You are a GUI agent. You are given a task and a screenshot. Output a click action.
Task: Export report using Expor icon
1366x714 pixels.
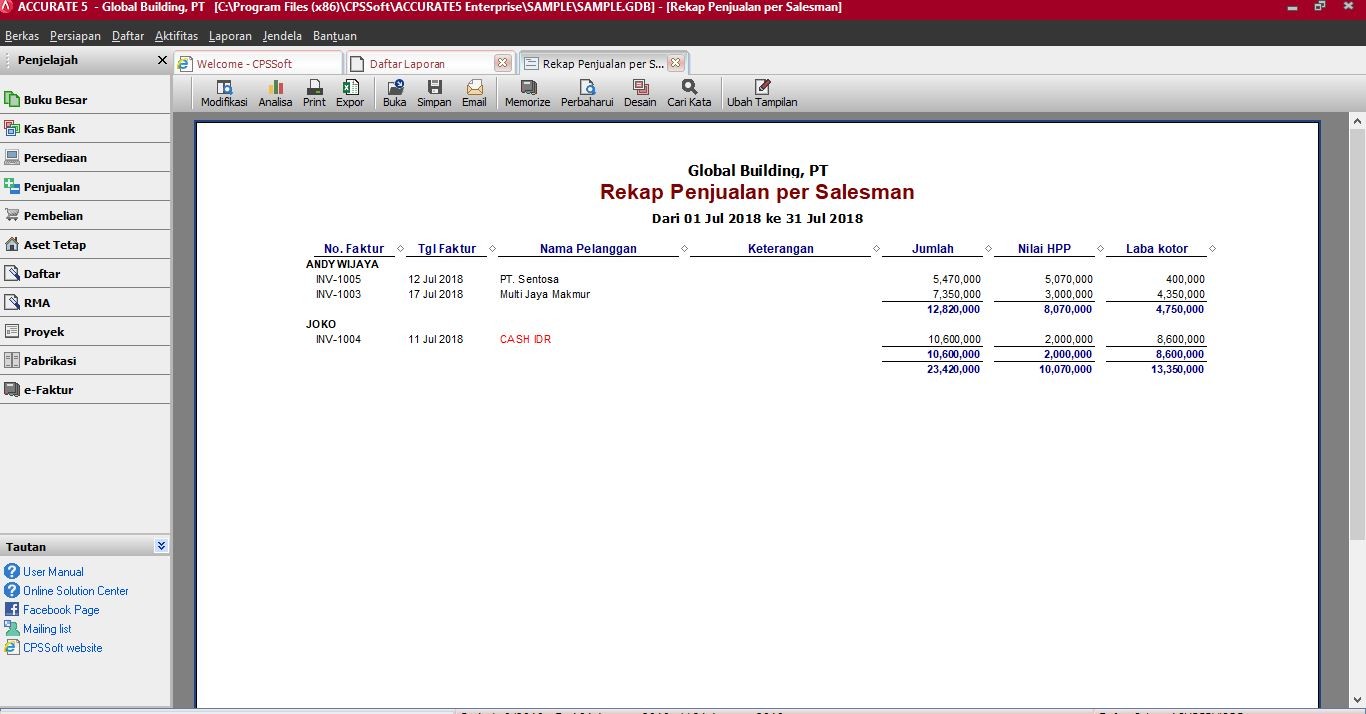(350, 94)
